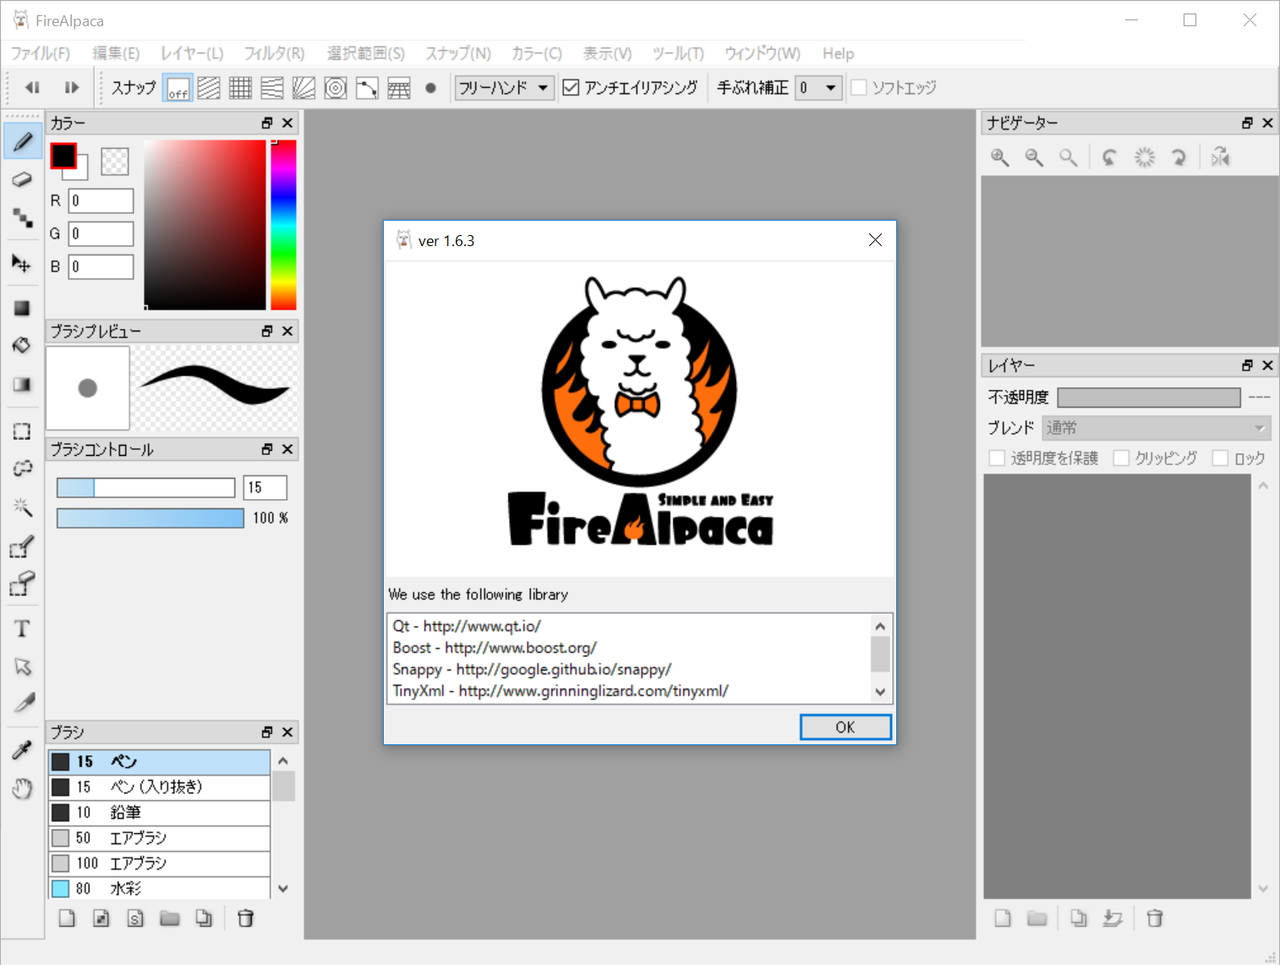This screenshot has width=1280, height=965.
Task: Select the Hand tool
Action: click(22, 789)
